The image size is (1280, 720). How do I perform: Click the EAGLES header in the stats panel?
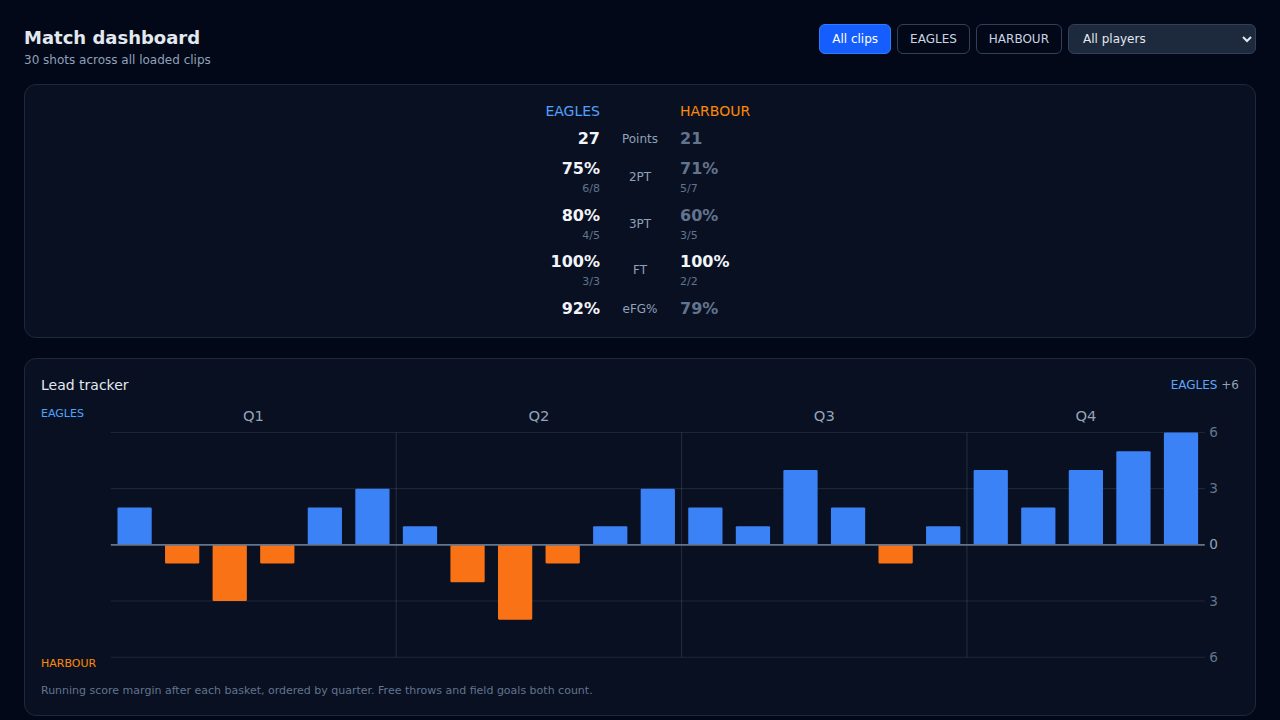[572, 111]
